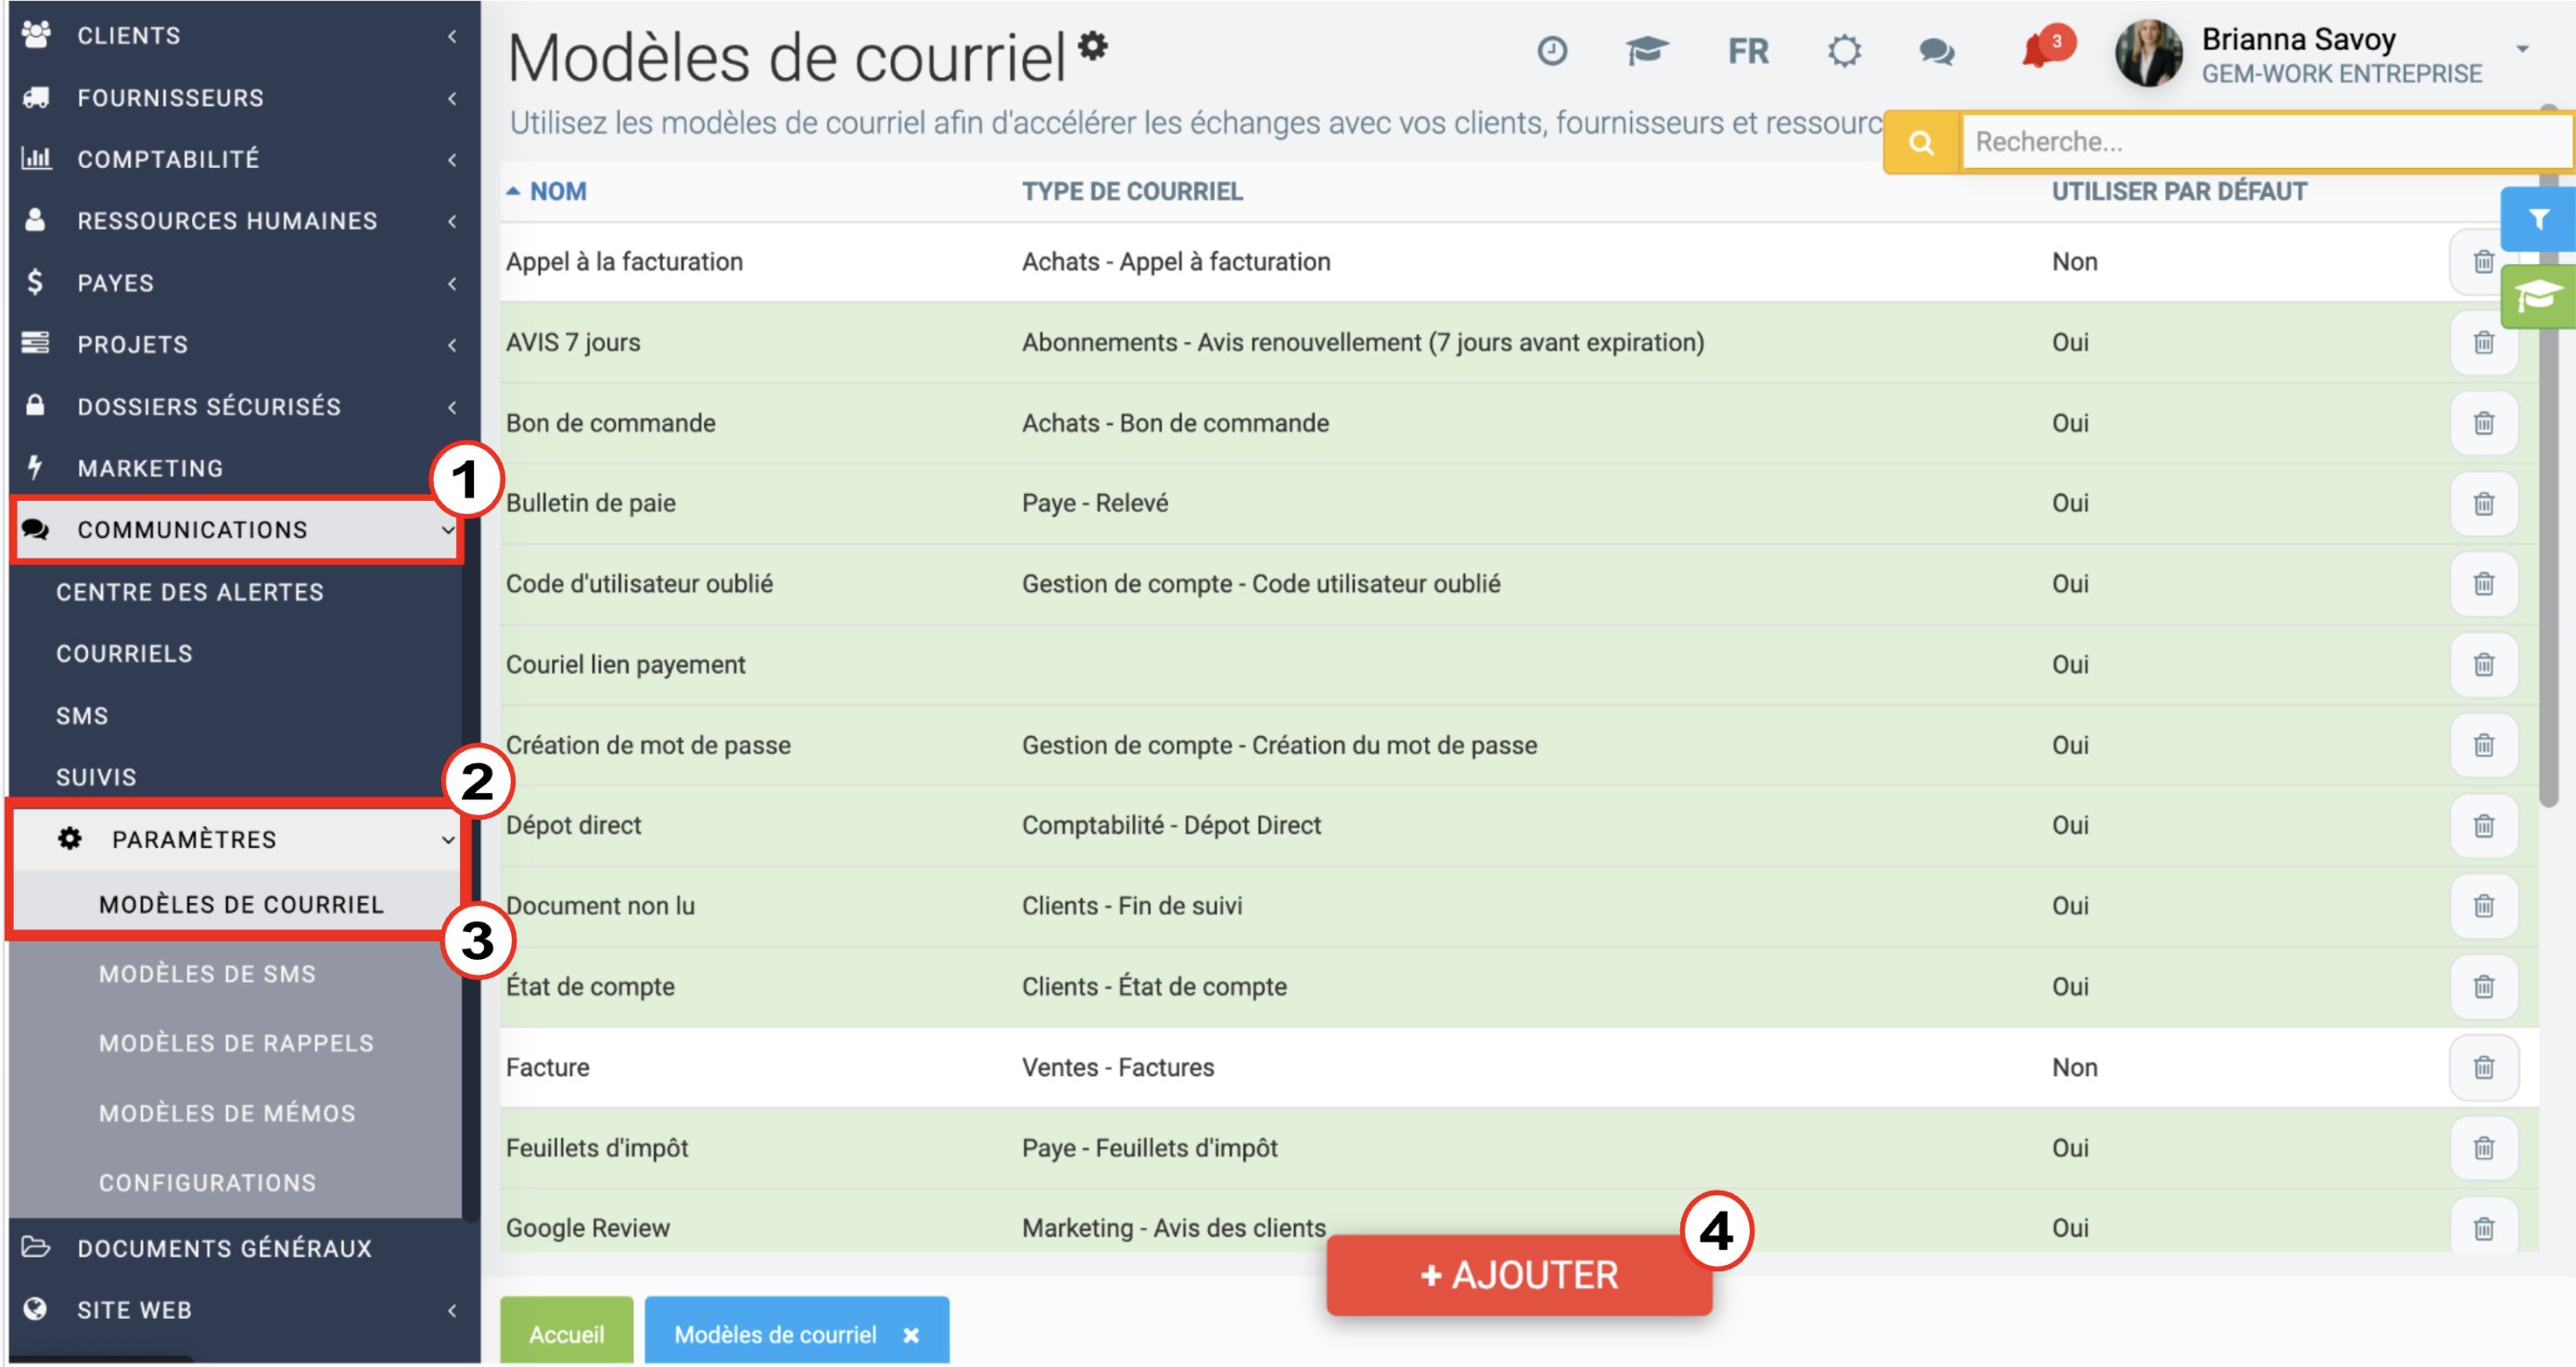
Task: Open the clock history icon in header
Action: pos(1552,50)
